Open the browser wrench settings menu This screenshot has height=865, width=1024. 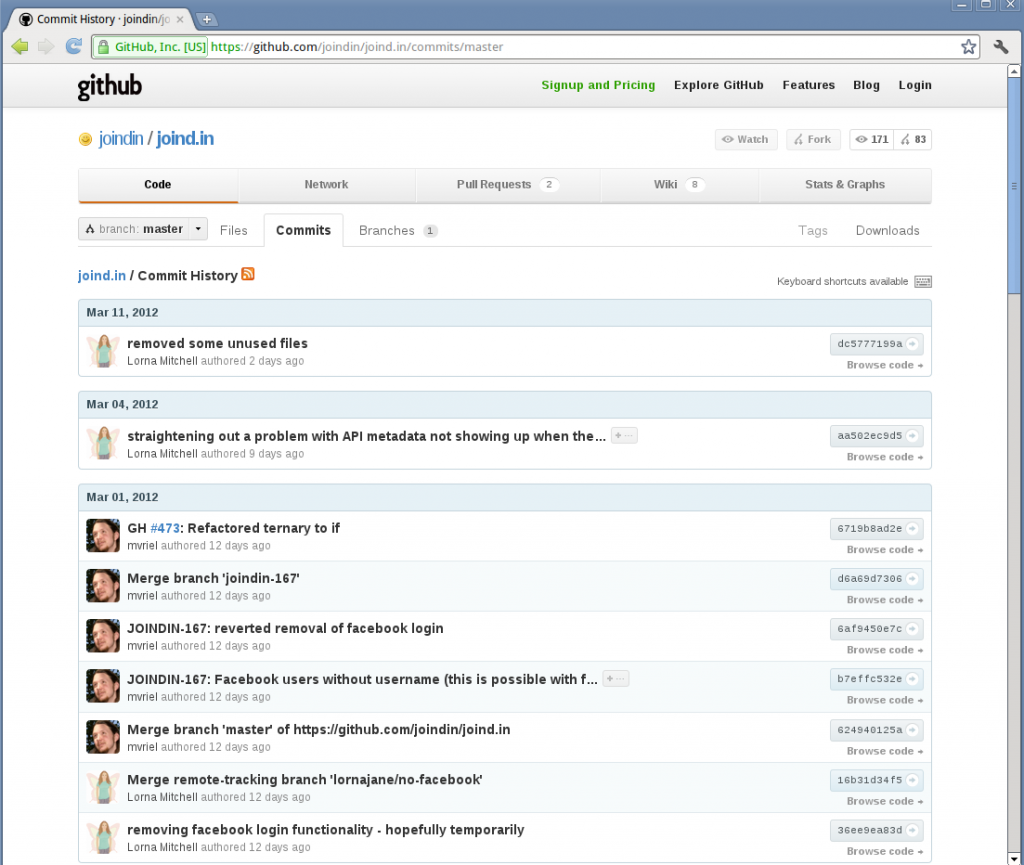pyautogui.click(x=1000, y=46)
